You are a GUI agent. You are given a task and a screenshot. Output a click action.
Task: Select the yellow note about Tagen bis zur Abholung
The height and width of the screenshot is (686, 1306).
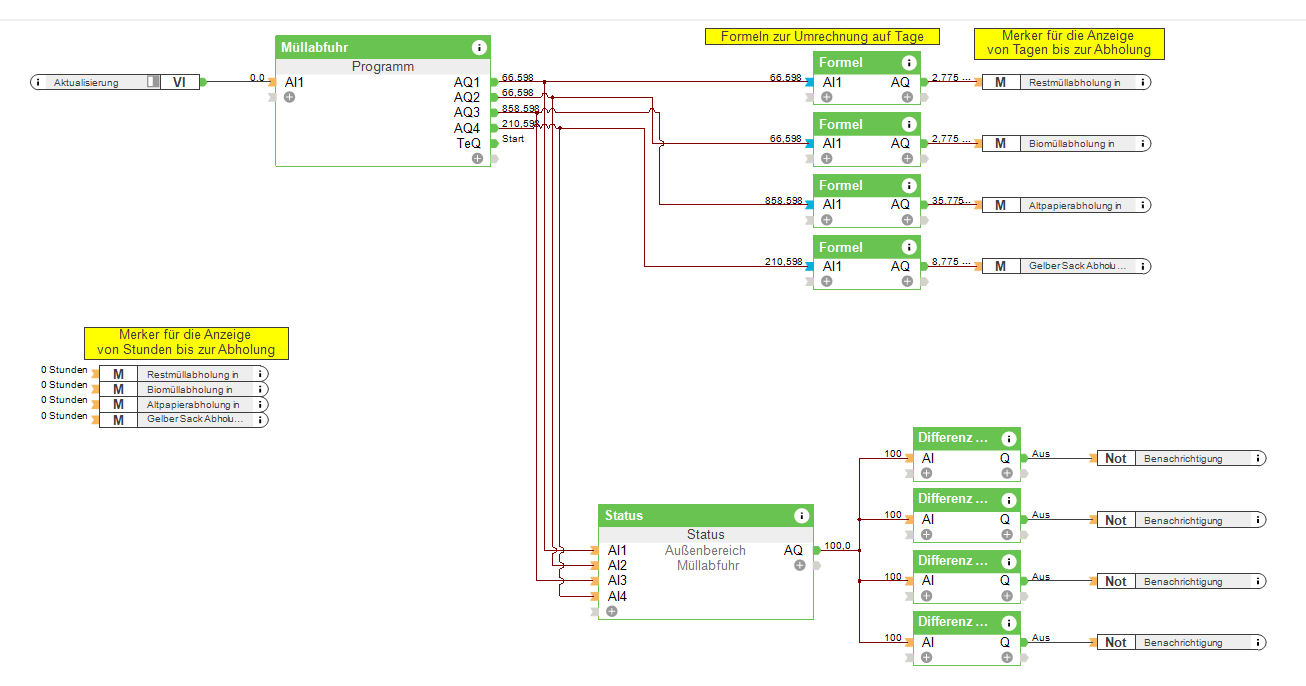[1069, 43]
